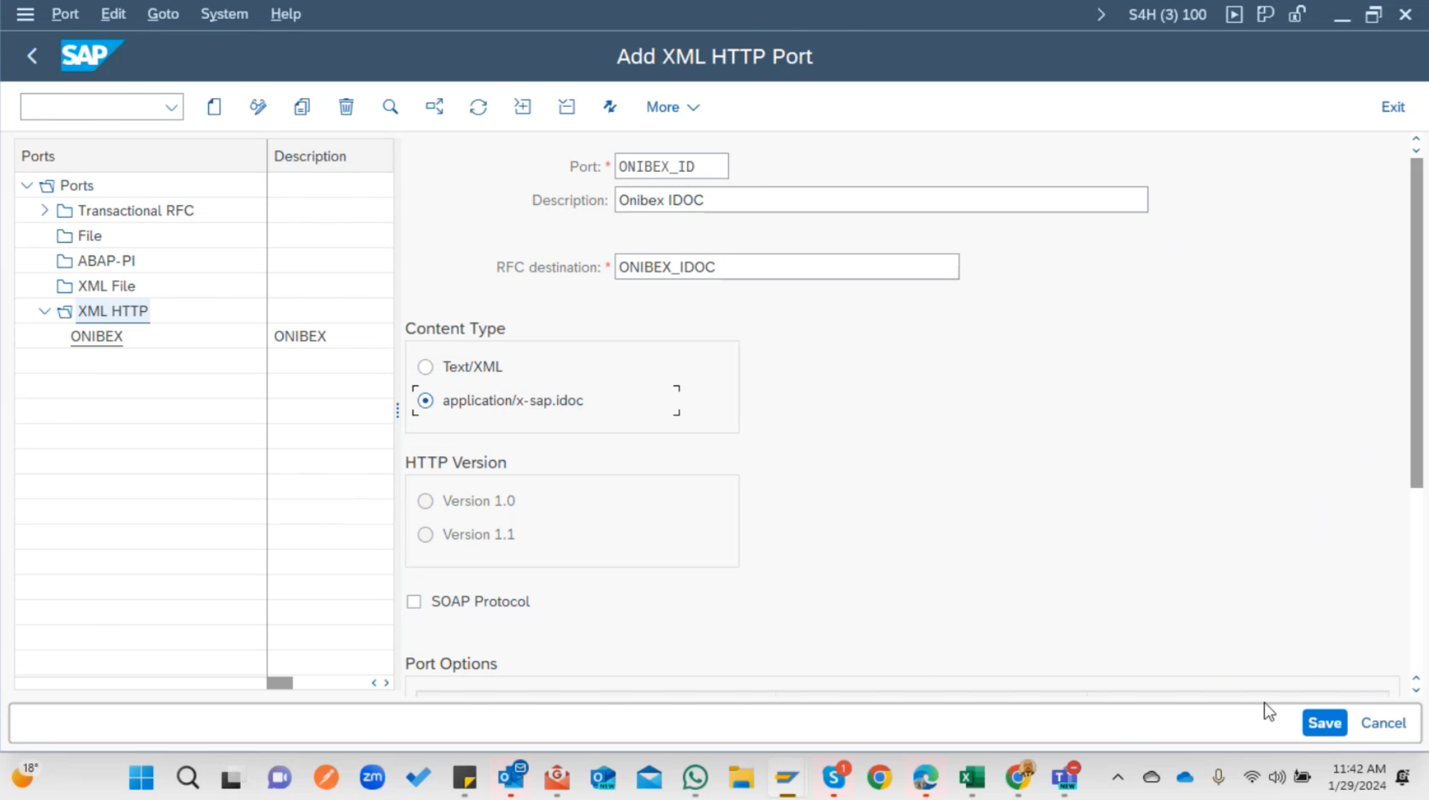
Task: Open Windows Start button on taskbar
Action: pyautogui.click(x=141, y=778)
